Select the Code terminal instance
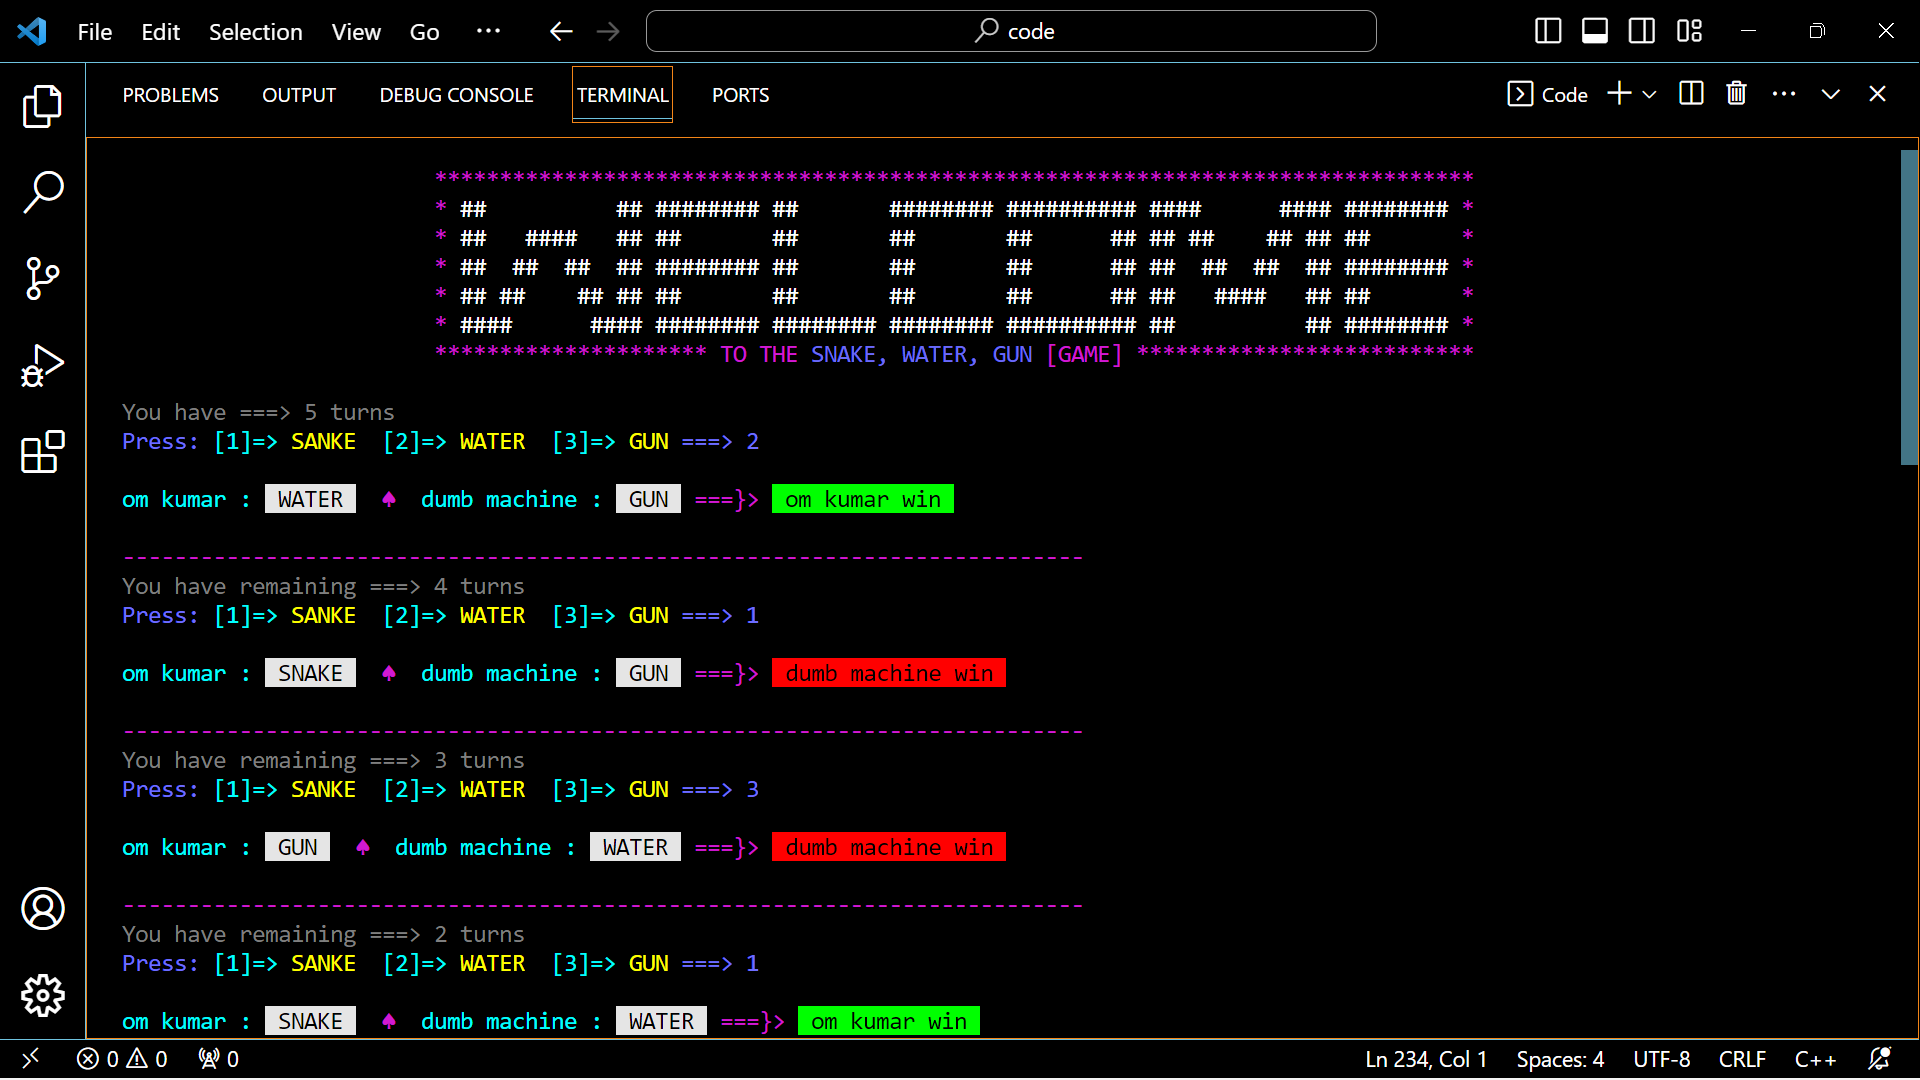1920x1080 pixels. click(1547, 94)
